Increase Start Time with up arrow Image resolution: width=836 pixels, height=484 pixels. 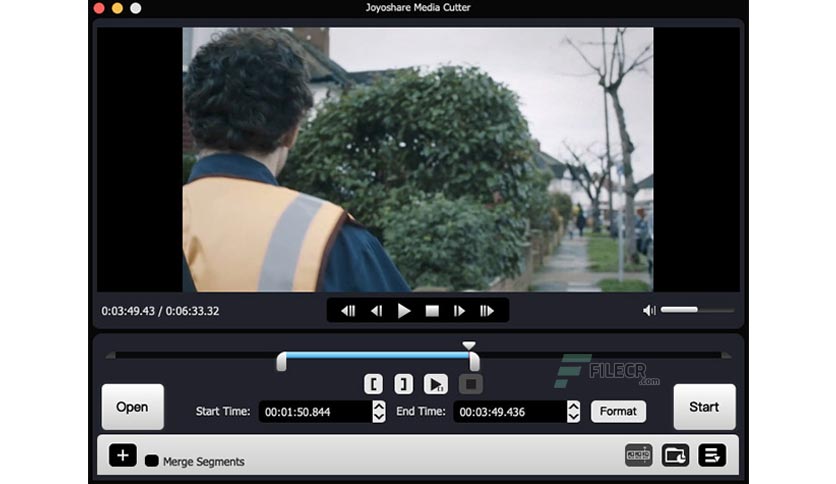click(379, 406)
